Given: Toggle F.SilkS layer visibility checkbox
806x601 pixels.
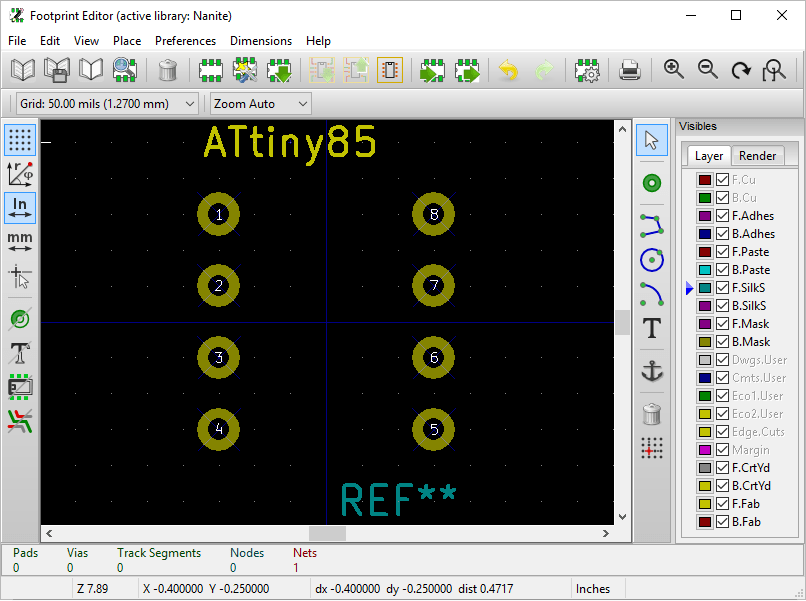Looking at the screenshot, I should point(722,288).
